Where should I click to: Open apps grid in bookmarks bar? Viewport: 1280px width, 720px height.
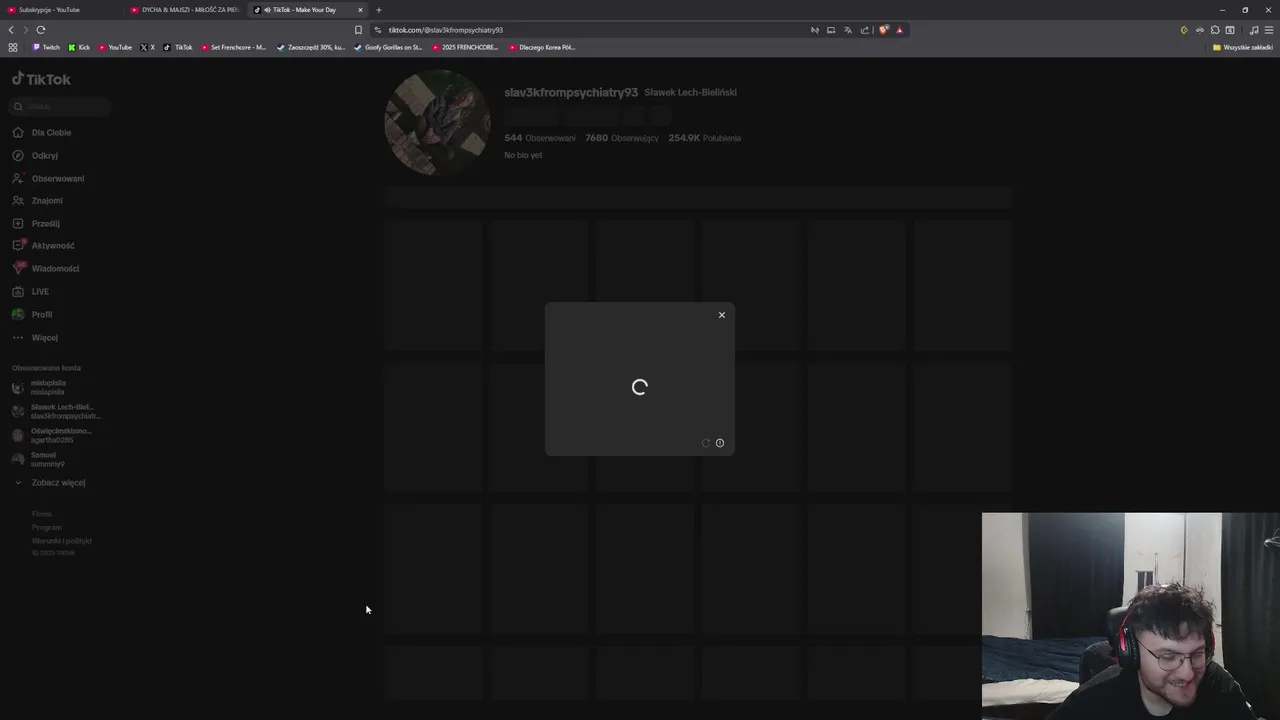coord(12,47)
